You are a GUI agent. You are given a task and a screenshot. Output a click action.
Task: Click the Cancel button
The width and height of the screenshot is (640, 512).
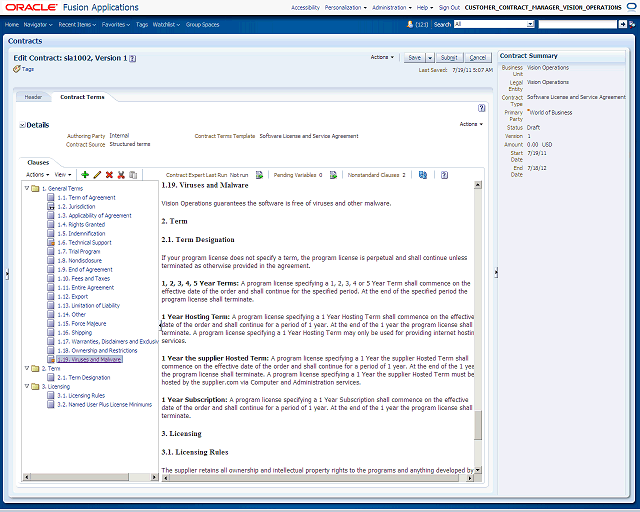point(478,58)
